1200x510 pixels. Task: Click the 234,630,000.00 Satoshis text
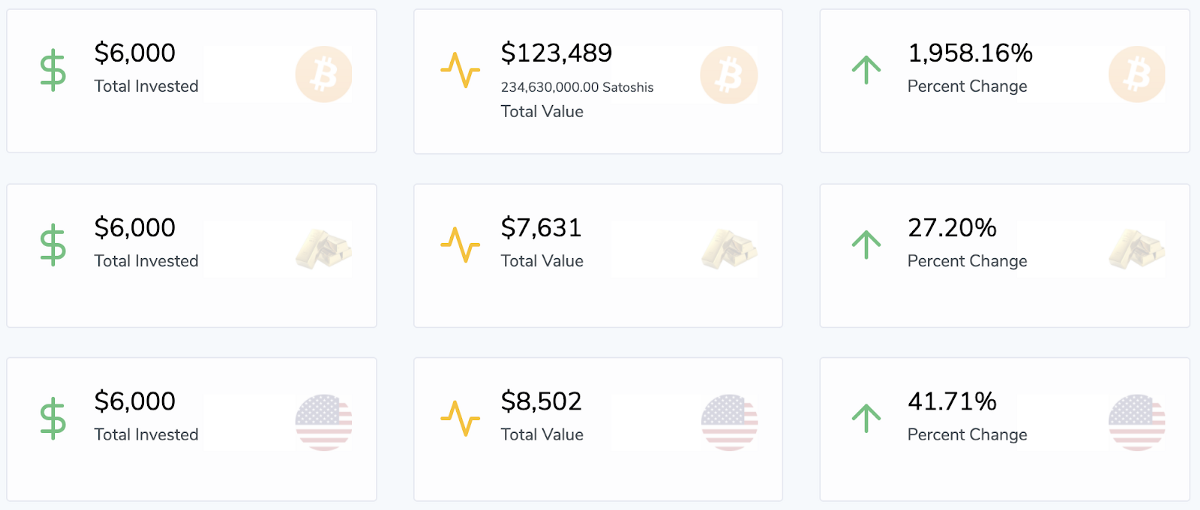pyautogui.click(x=577, y=87)
